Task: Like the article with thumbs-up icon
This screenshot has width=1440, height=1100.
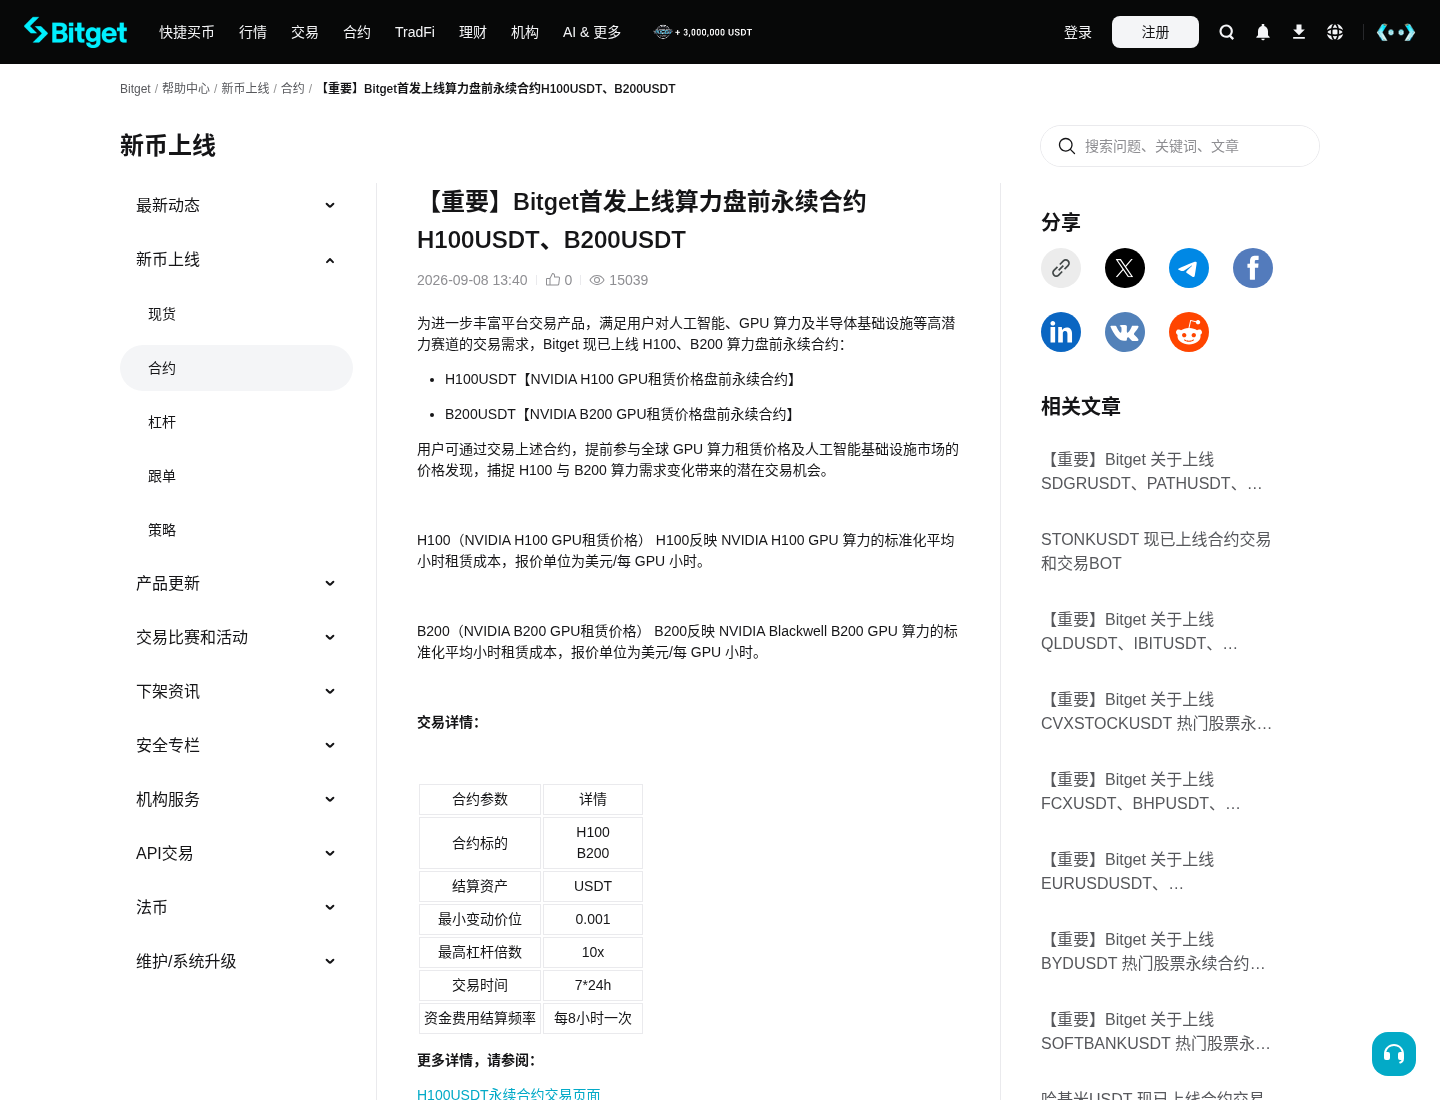Action: coord(553,280)
